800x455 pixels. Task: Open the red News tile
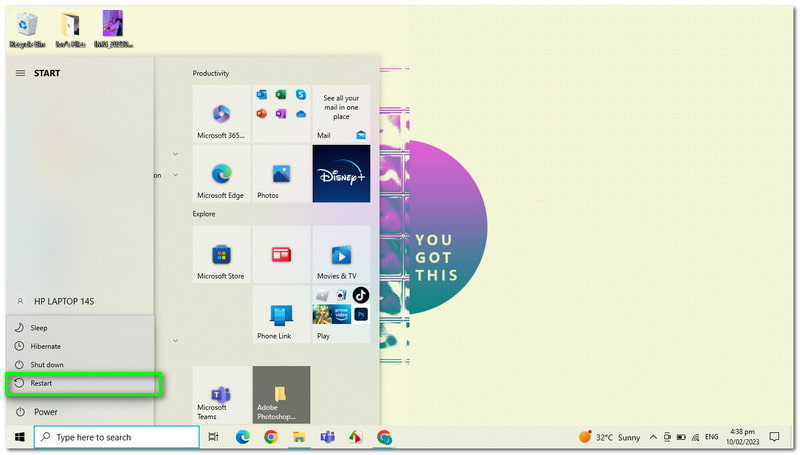281,254
